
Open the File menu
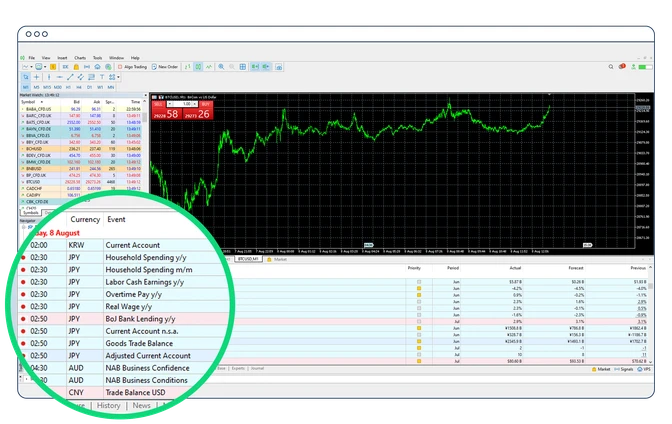tap(32, 58)
